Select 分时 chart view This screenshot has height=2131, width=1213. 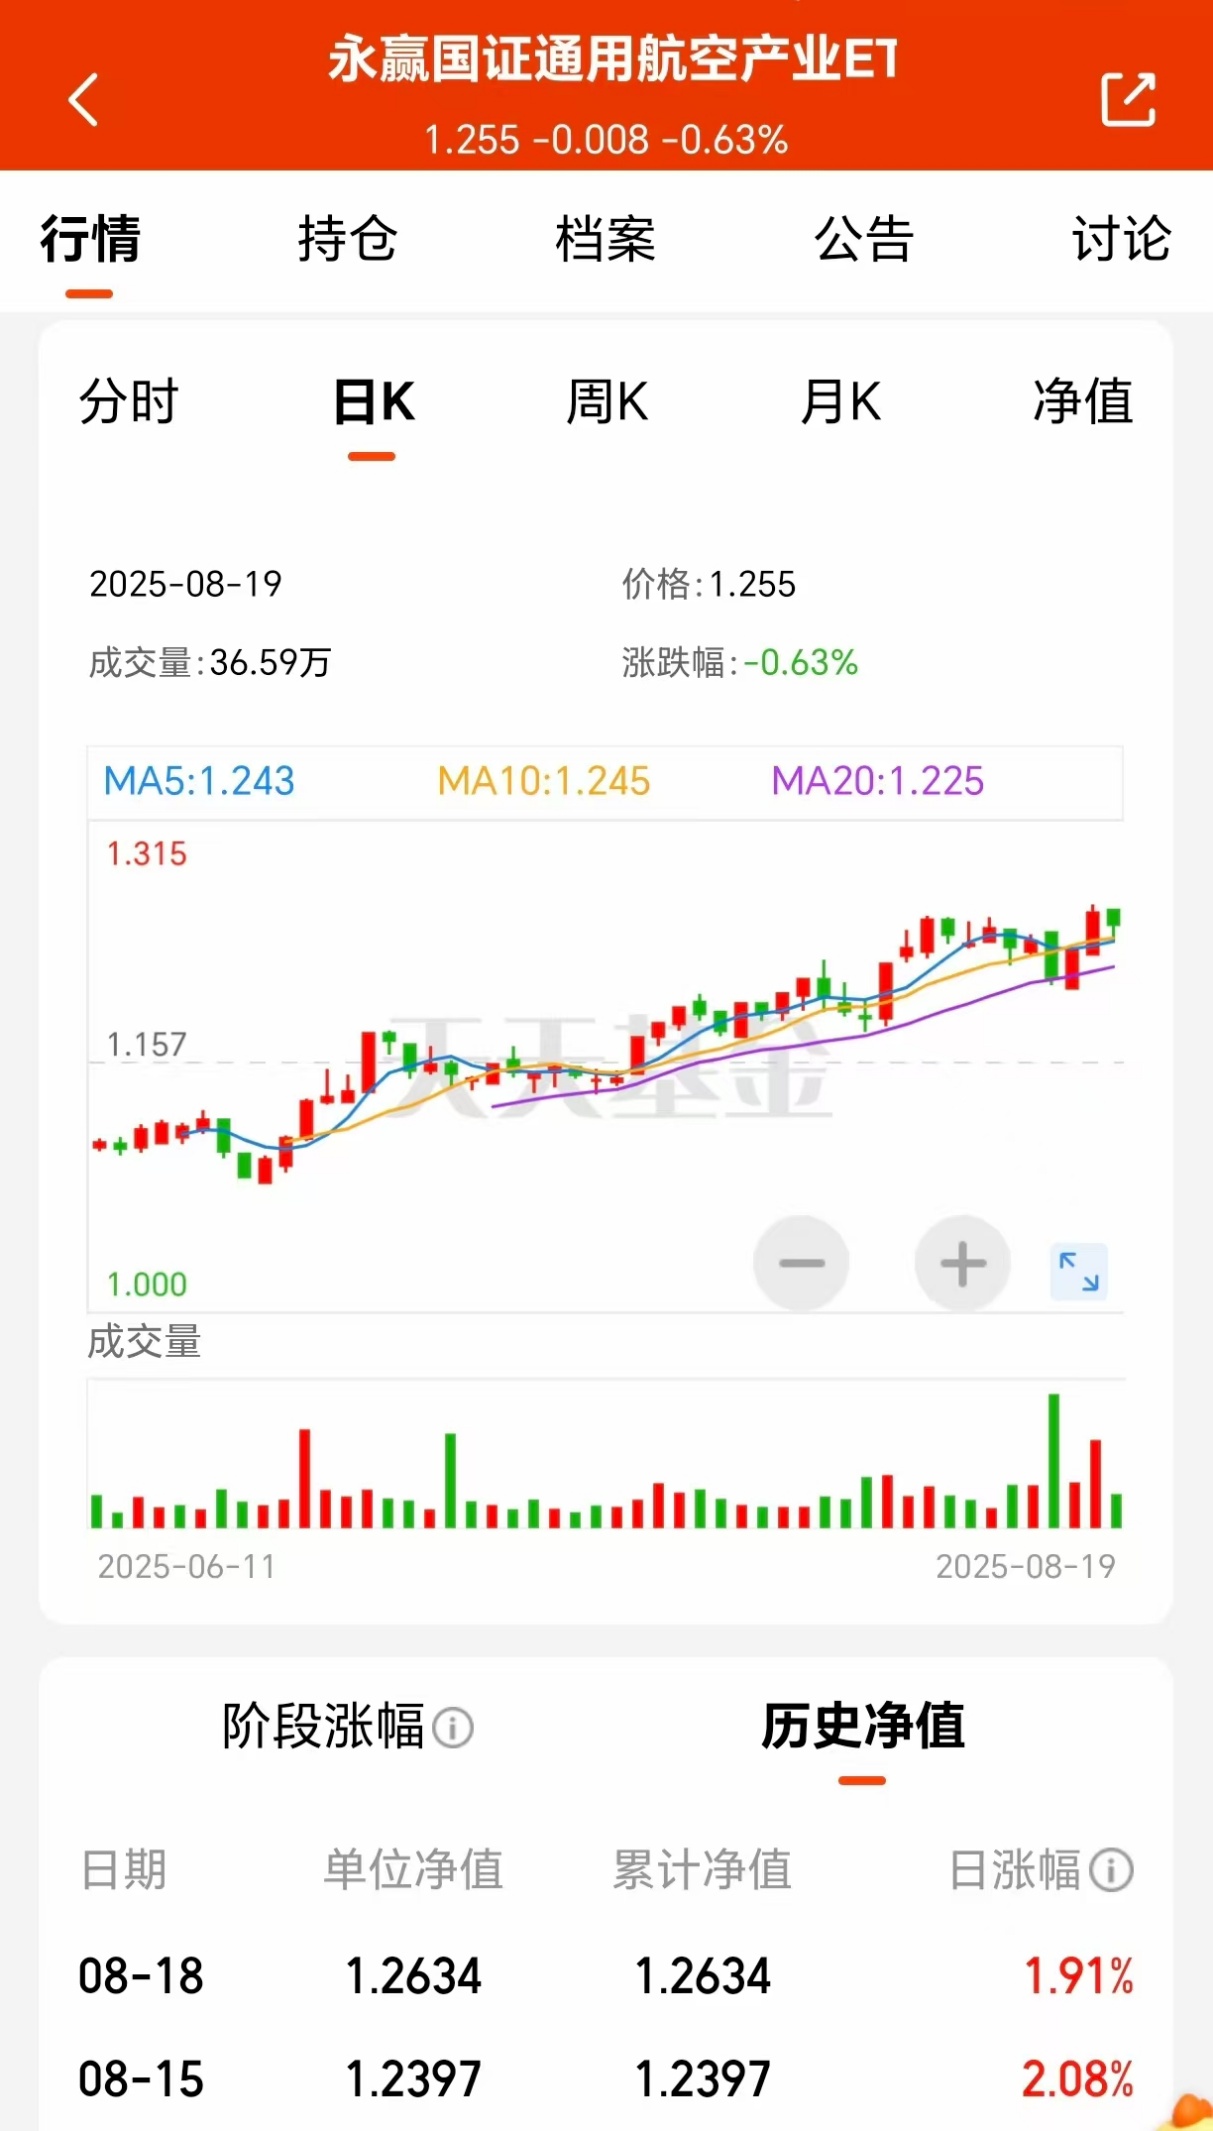coord(129,402)
